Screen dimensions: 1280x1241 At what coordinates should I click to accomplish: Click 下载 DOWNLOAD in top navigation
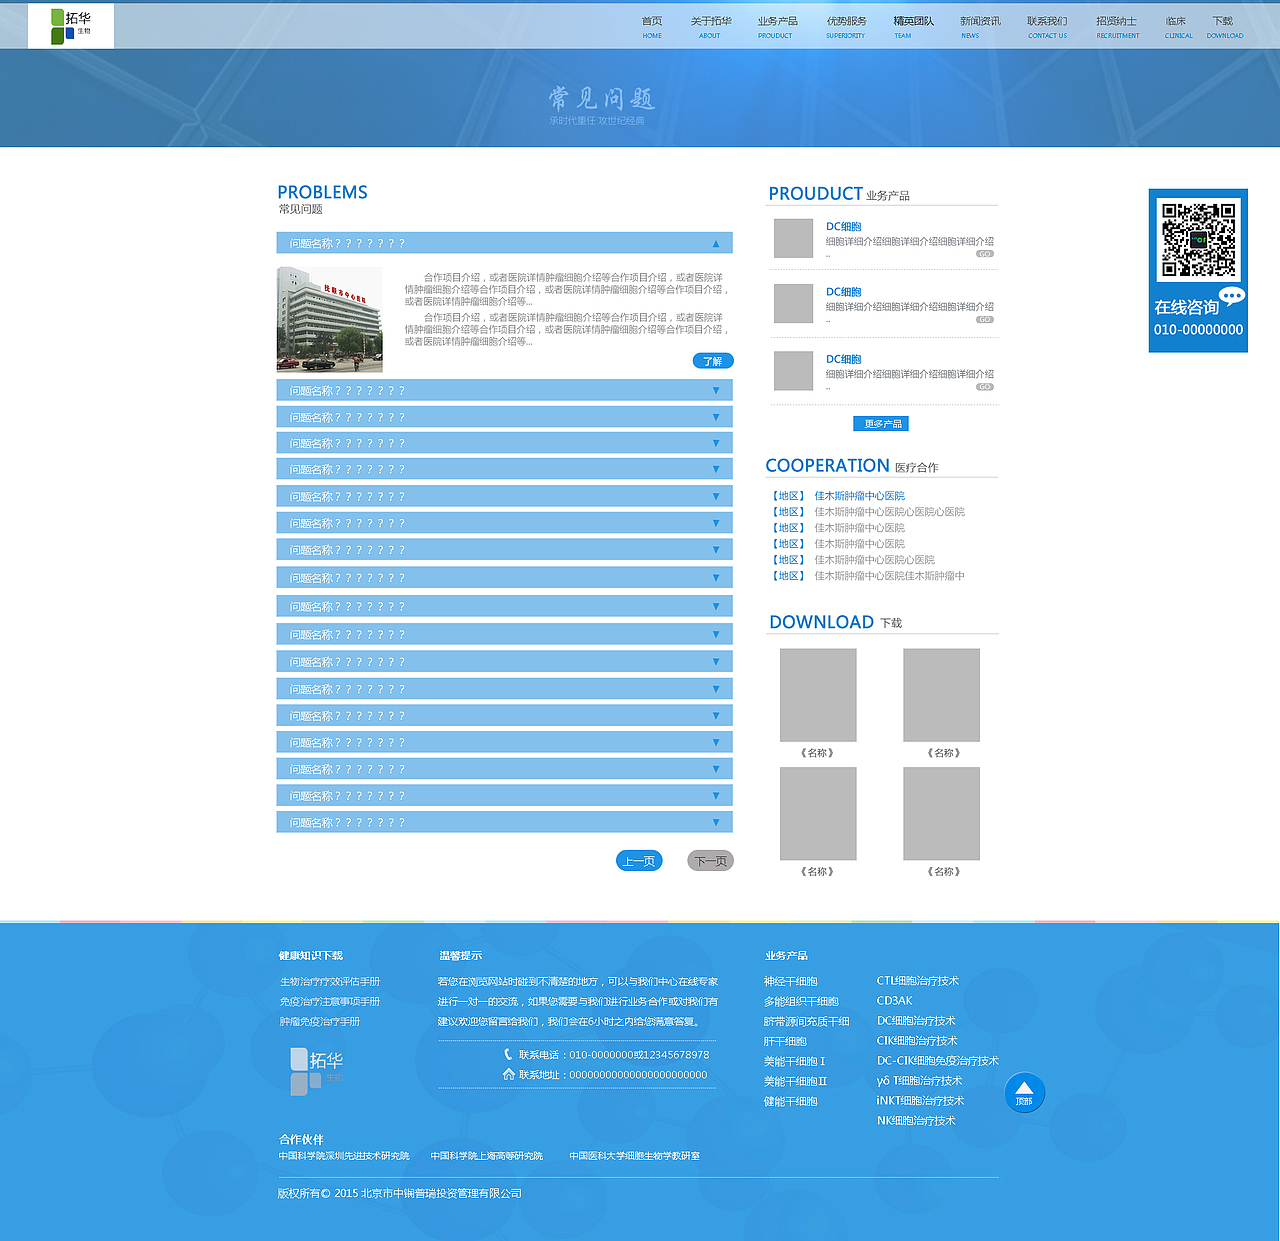1224,27
